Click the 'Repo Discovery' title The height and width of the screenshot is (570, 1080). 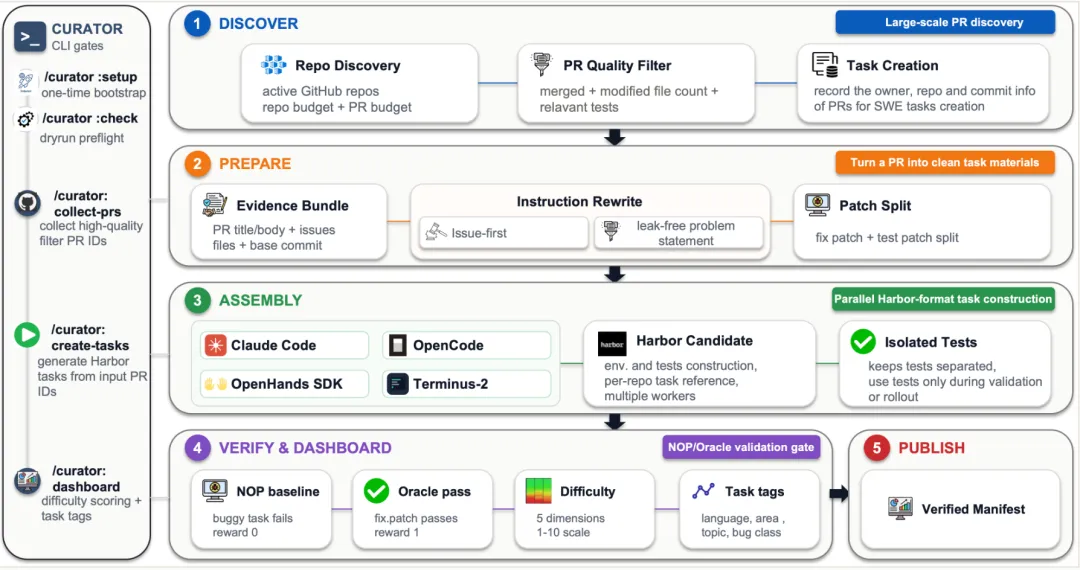[x=347, y=65]
